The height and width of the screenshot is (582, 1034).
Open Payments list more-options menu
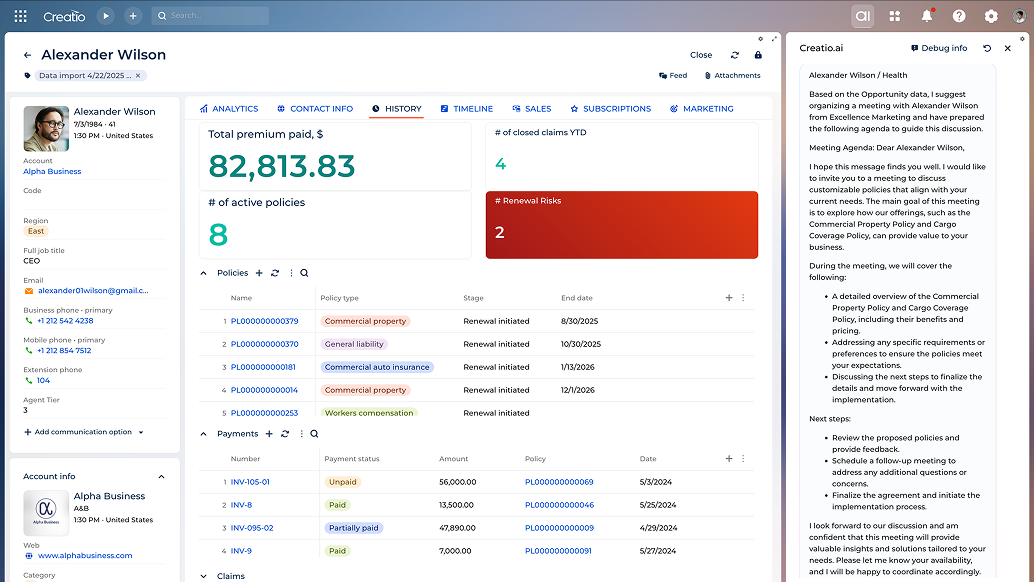point(301,434)
